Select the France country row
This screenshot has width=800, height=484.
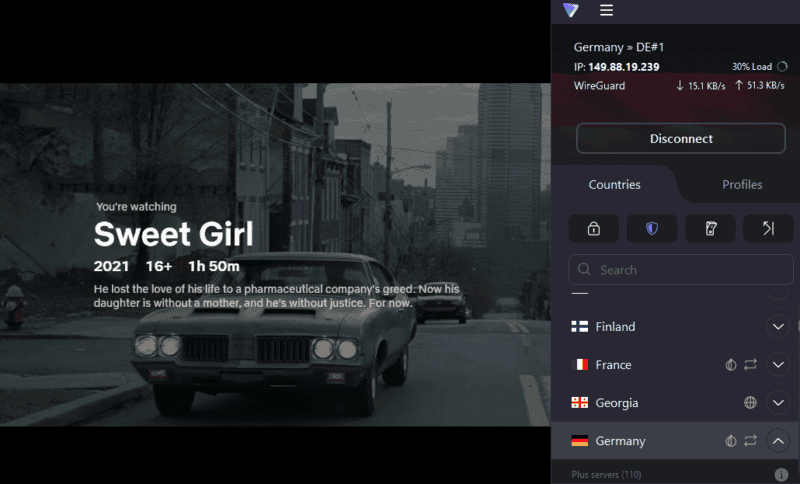tap(676, 365)
